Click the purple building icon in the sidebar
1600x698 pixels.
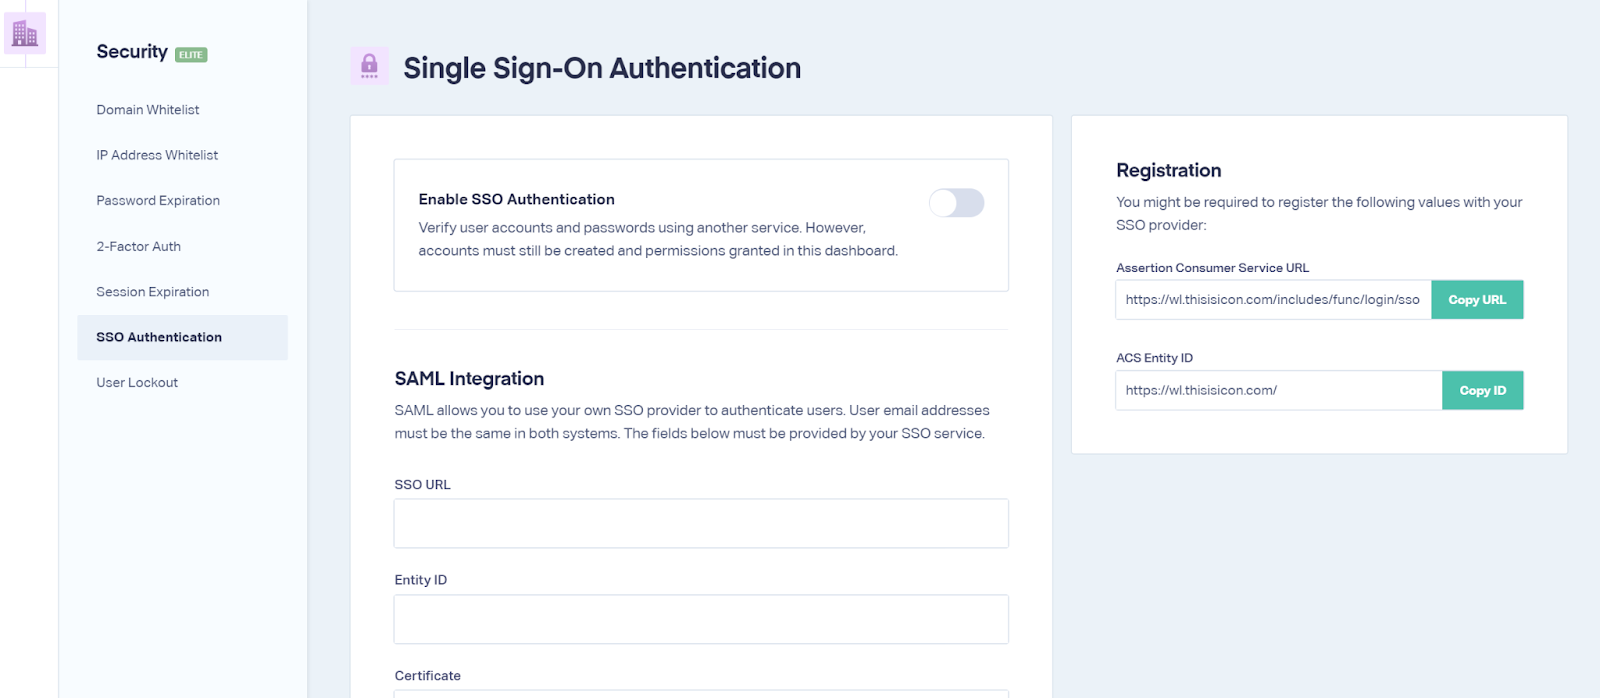tap(25, 34)
